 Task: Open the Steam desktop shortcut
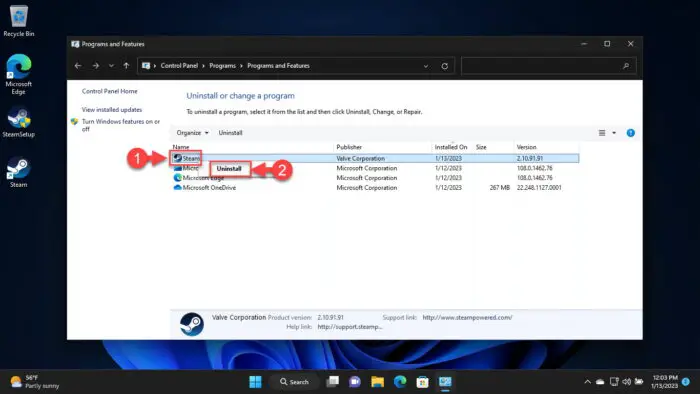click(18, 172)
